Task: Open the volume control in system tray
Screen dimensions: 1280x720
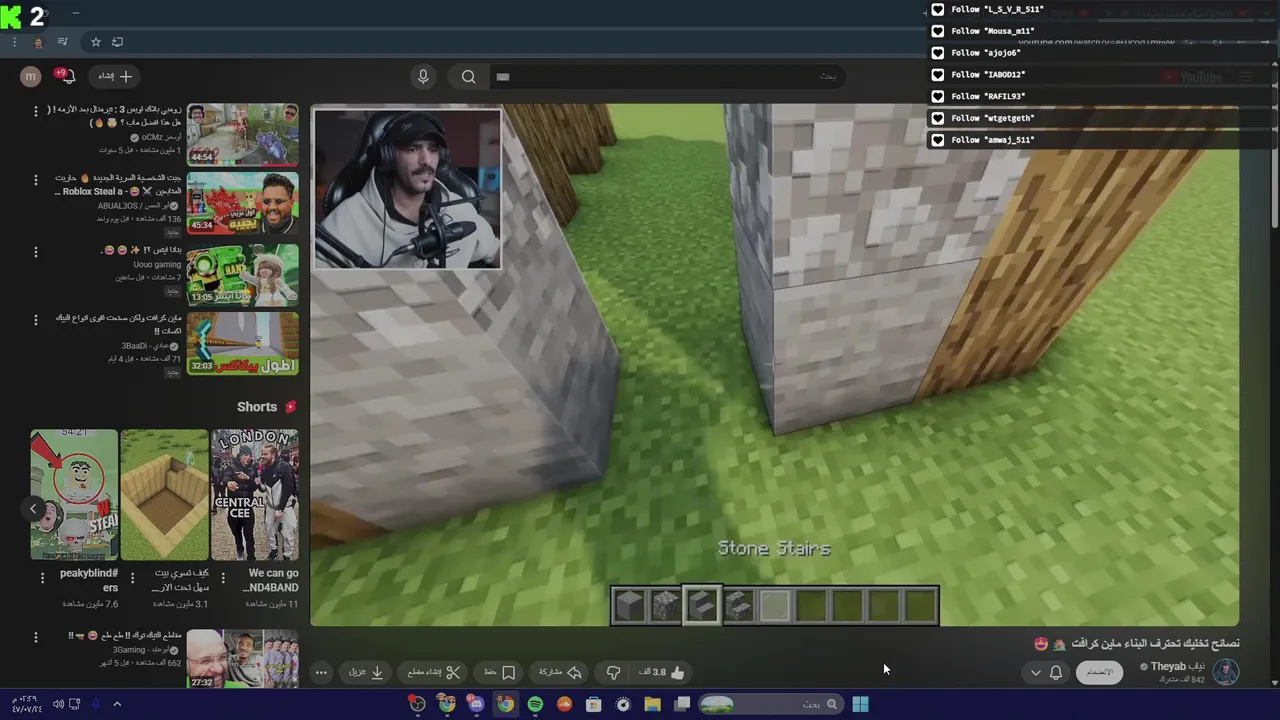Action: [x=57, y=704]
